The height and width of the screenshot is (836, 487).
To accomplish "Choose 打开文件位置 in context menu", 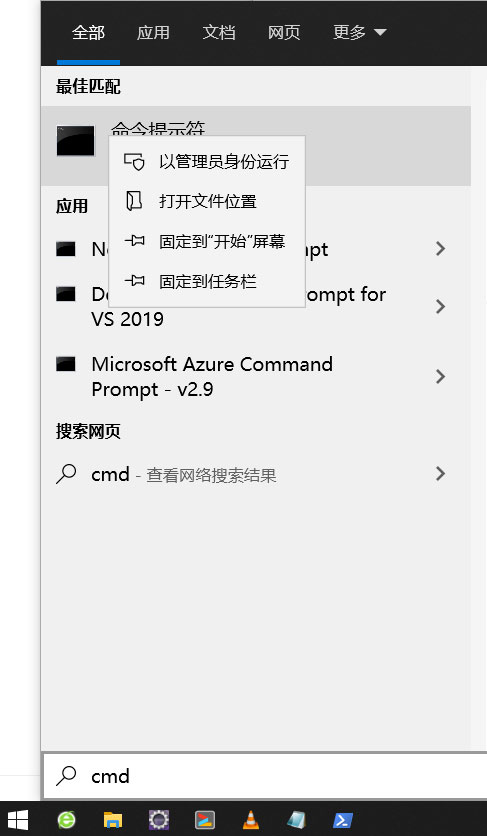I will [207, 202].
